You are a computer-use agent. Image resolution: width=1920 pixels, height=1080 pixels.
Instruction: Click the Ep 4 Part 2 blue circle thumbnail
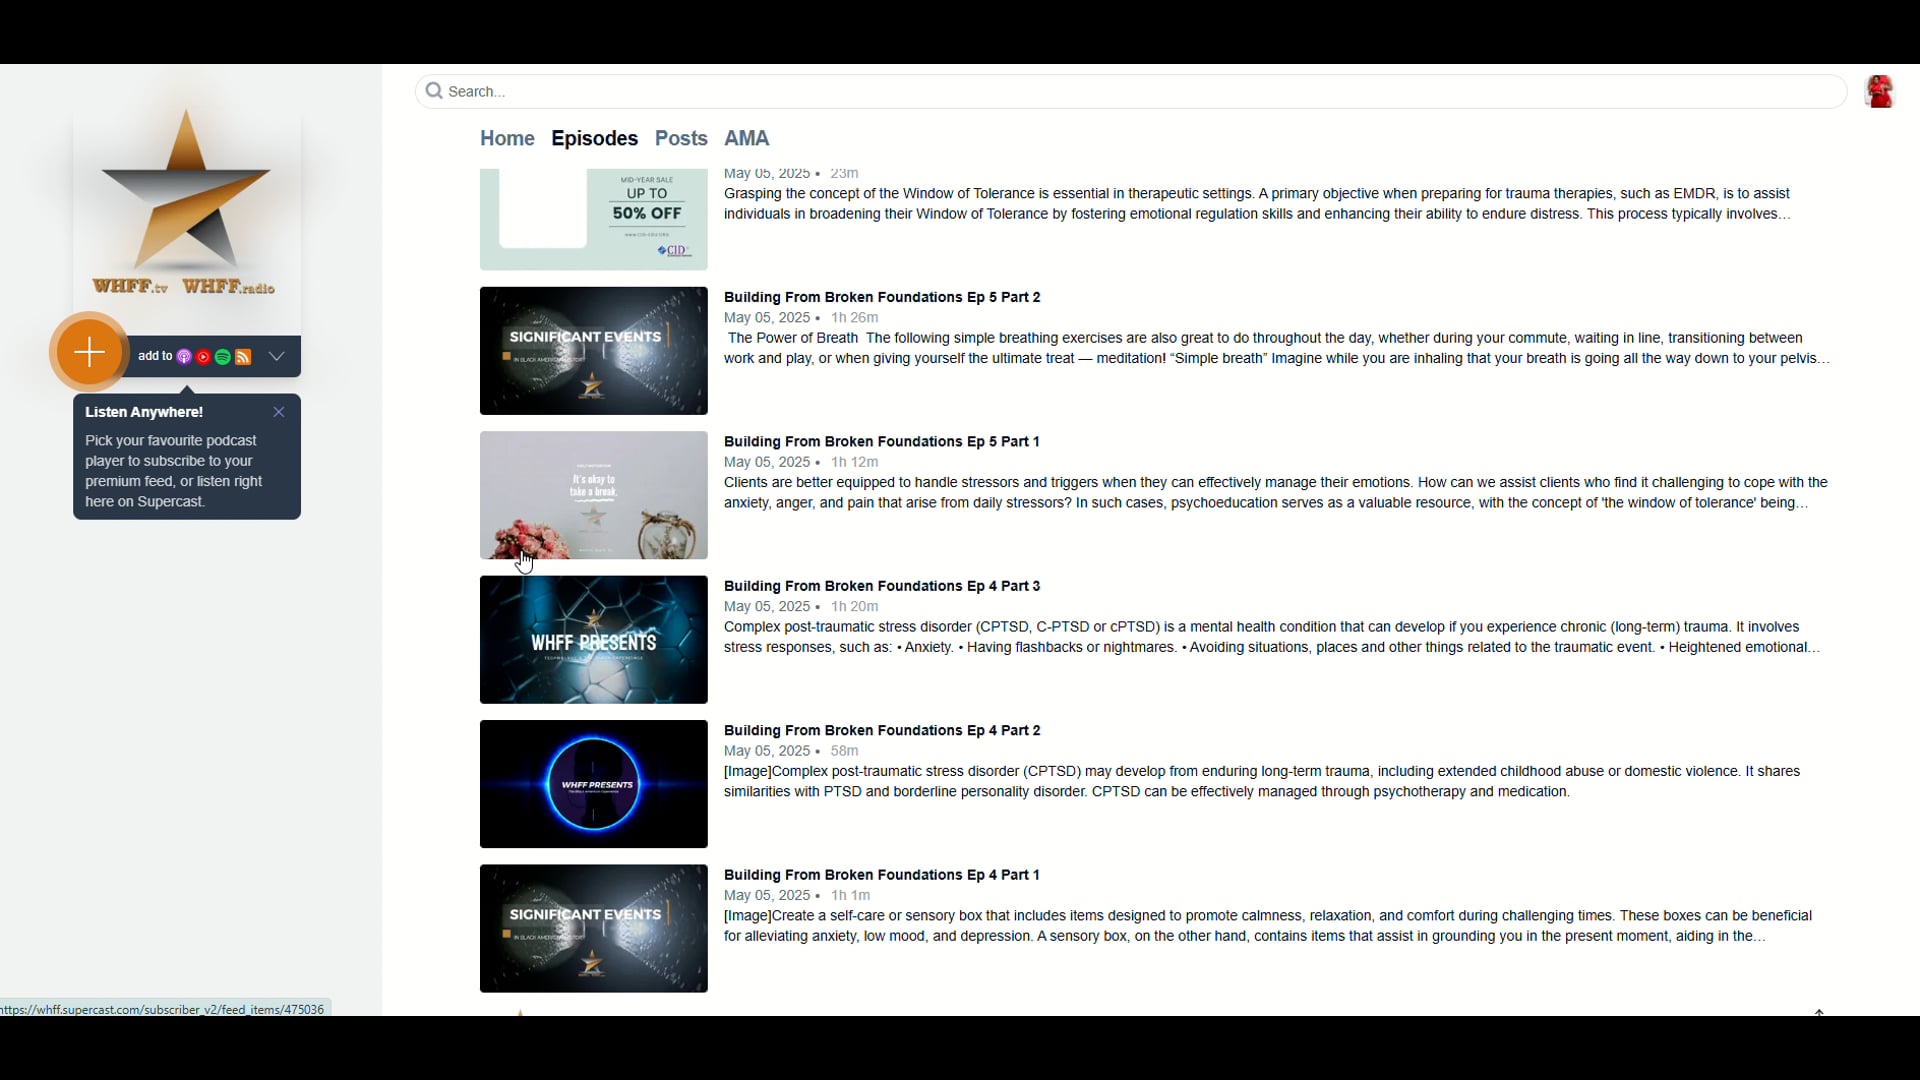click(594, 784)
